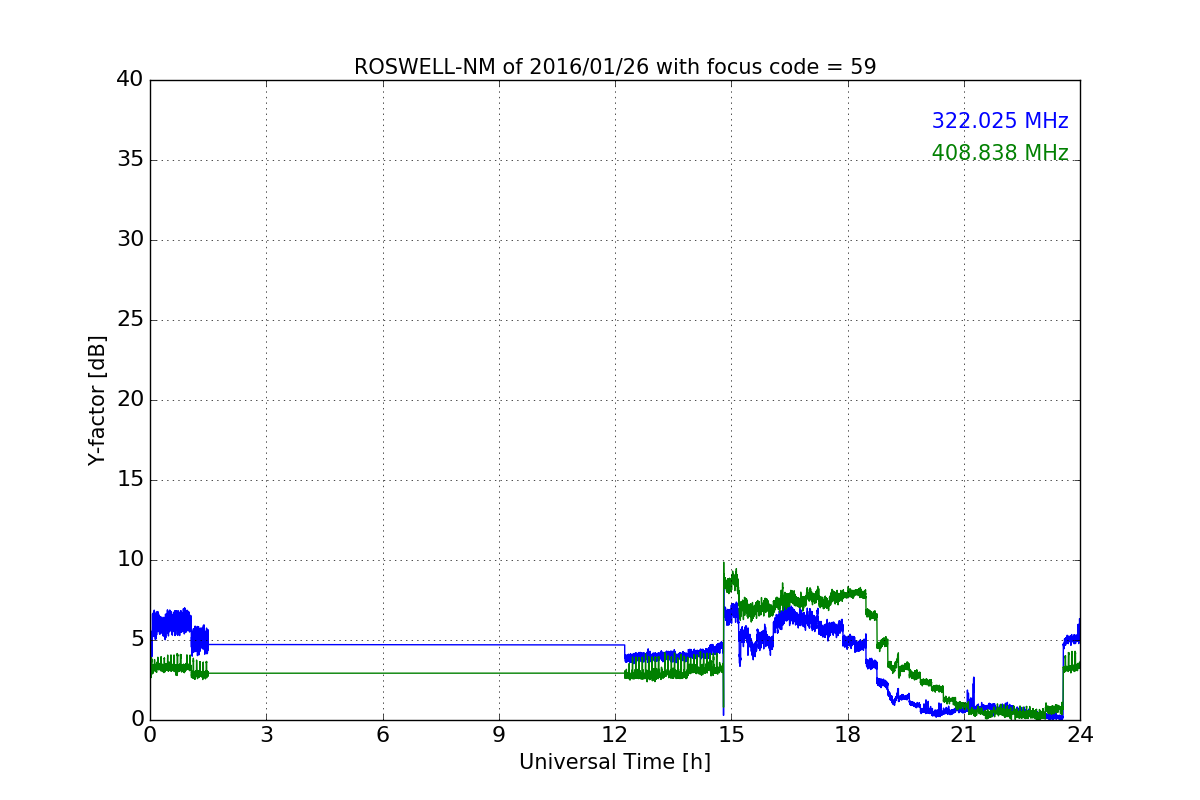Click the Universal Time [h] axis label

tap(615, 762)
